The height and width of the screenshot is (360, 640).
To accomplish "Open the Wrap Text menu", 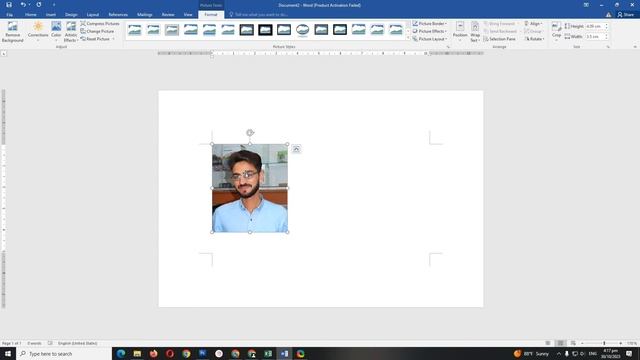I will click(x=475, y=32).
